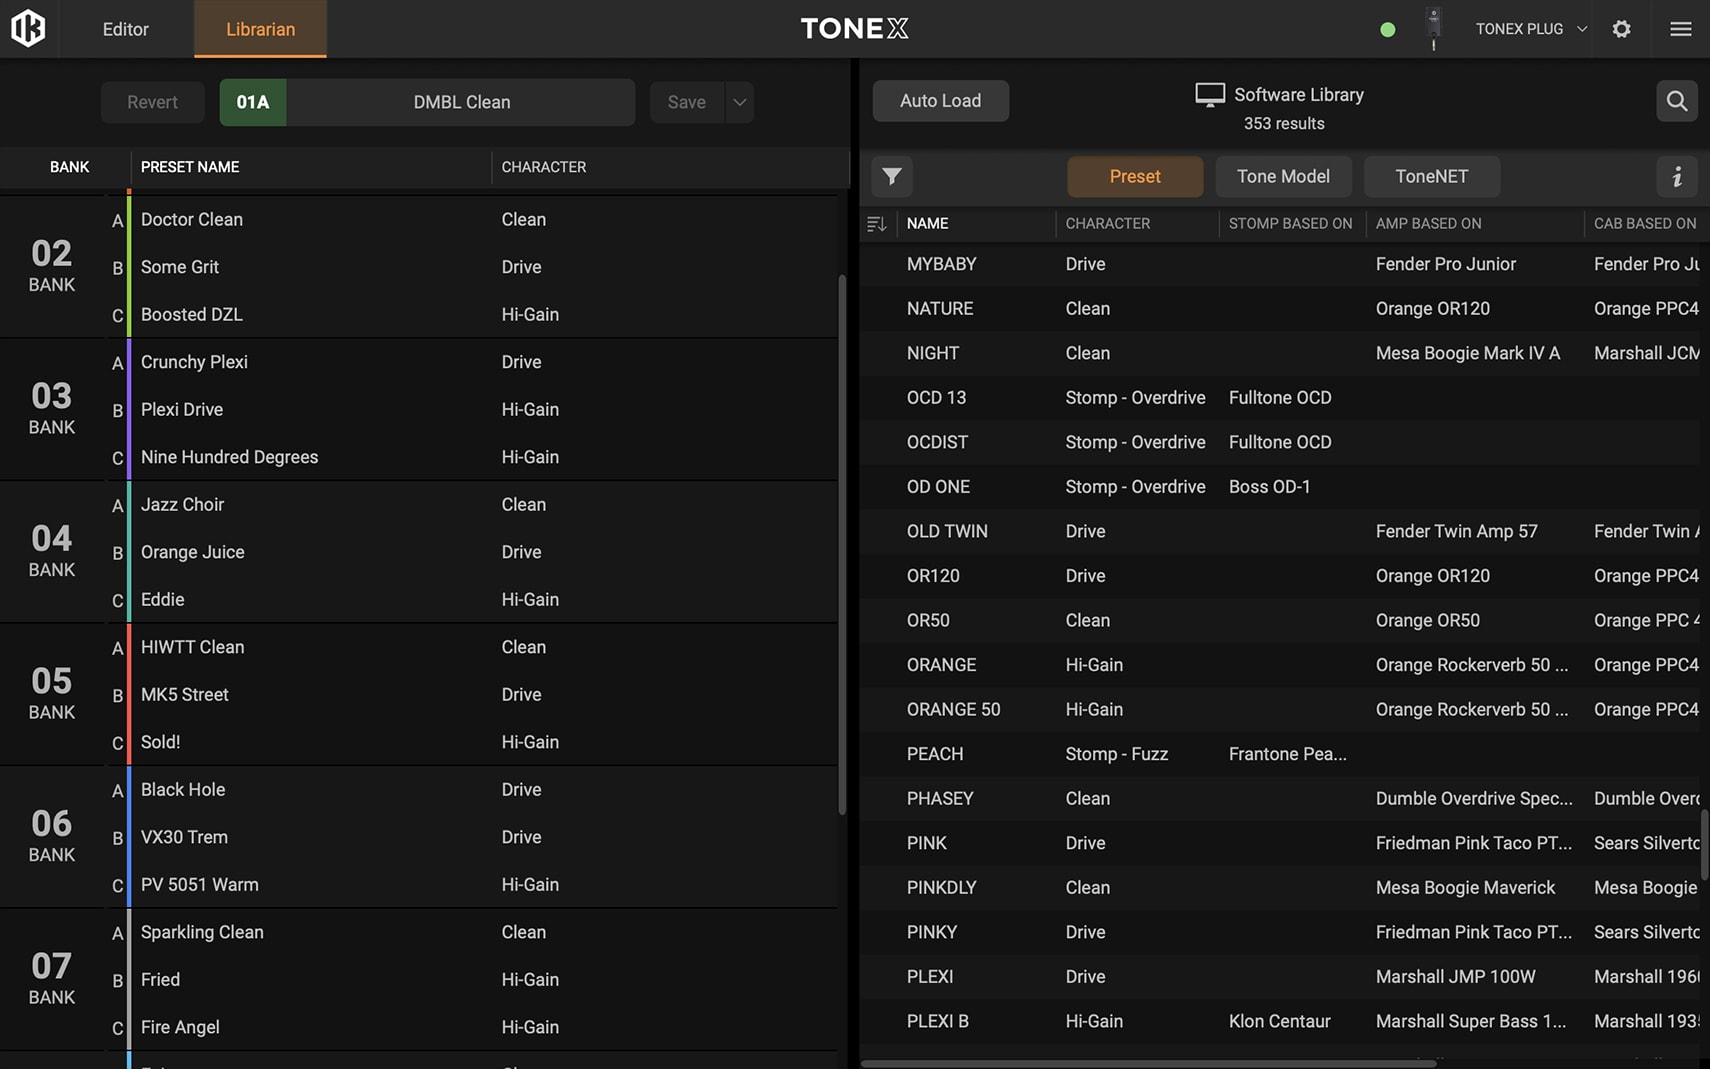This screenshot has width=1710, height=1069.
Task: Click the info icon in library
Action: [1677, 177]
